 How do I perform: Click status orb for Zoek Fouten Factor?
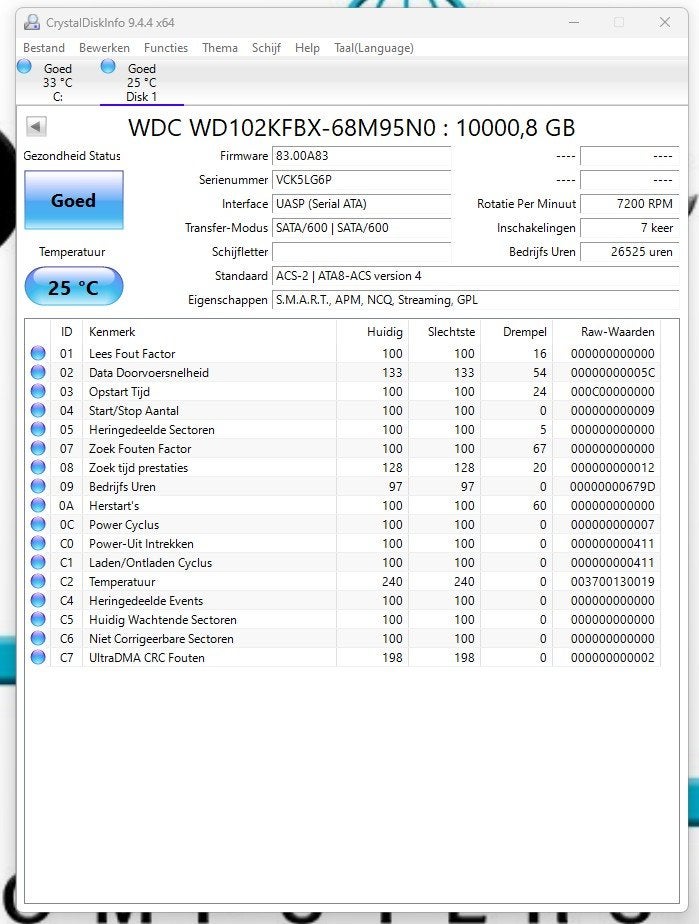[x=38, y=448]
